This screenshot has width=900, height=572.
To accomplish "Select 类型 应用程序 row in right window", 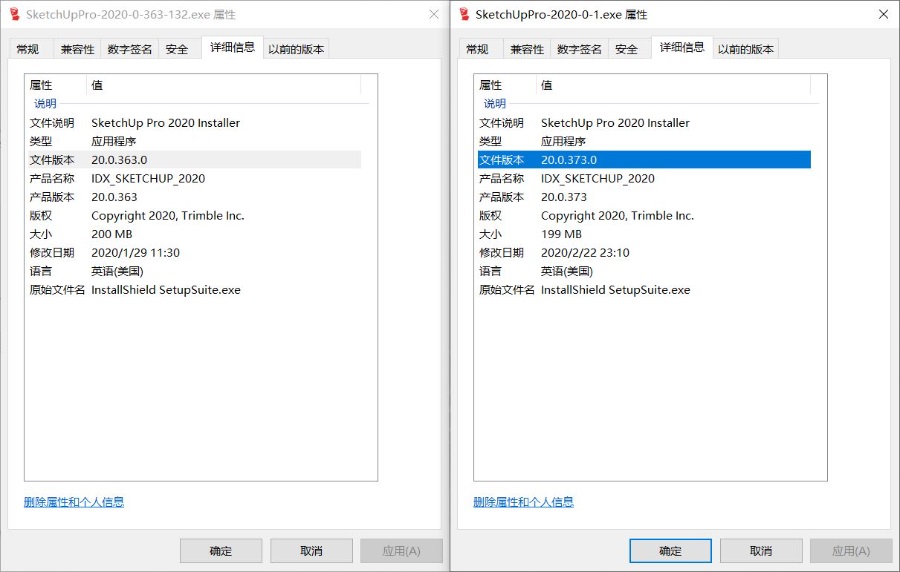I will click(x=644, y=141).
